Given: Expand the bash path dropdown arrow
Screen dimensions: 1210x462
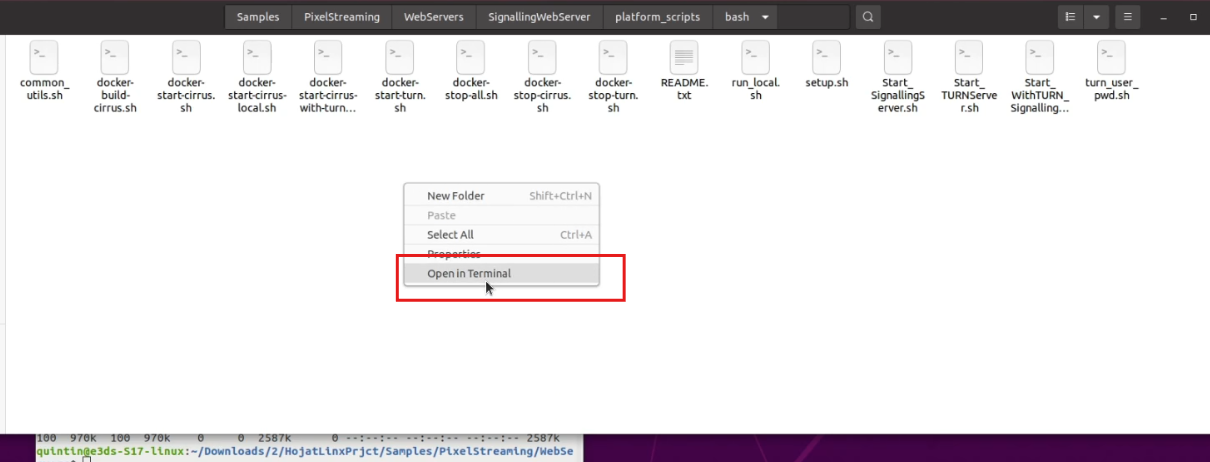Looking at the screenshot, I should [765, 17].
